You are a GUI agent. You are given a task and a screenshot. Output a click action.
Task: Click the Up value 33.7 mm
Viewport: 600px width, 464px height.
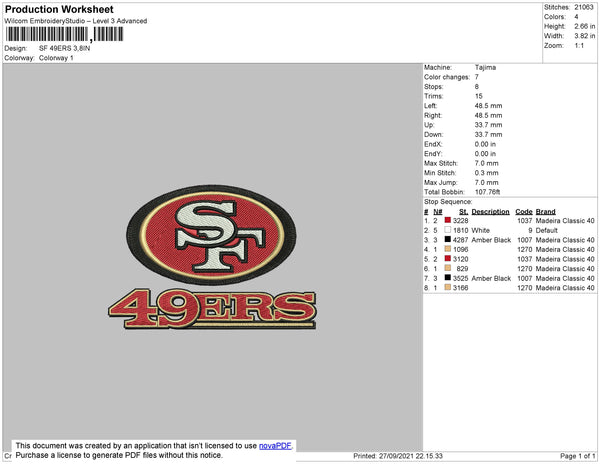(489, 125)
